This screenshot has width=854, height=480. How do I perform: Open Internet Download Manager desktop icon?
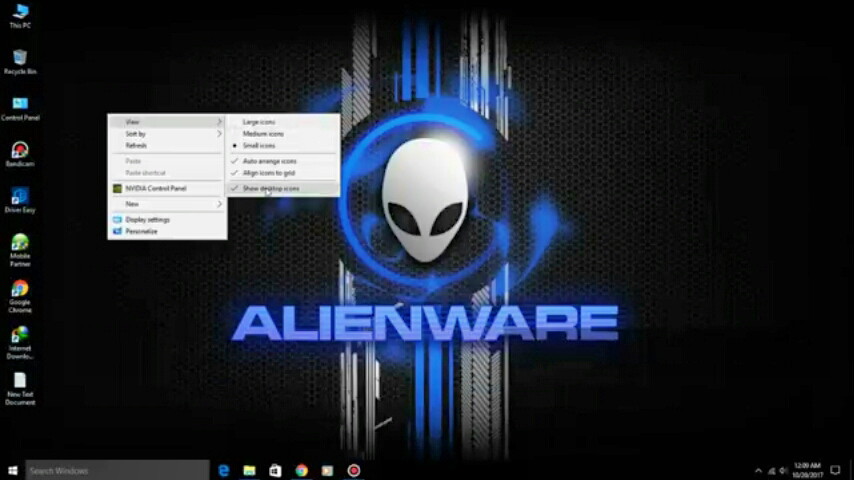point(20,343)
